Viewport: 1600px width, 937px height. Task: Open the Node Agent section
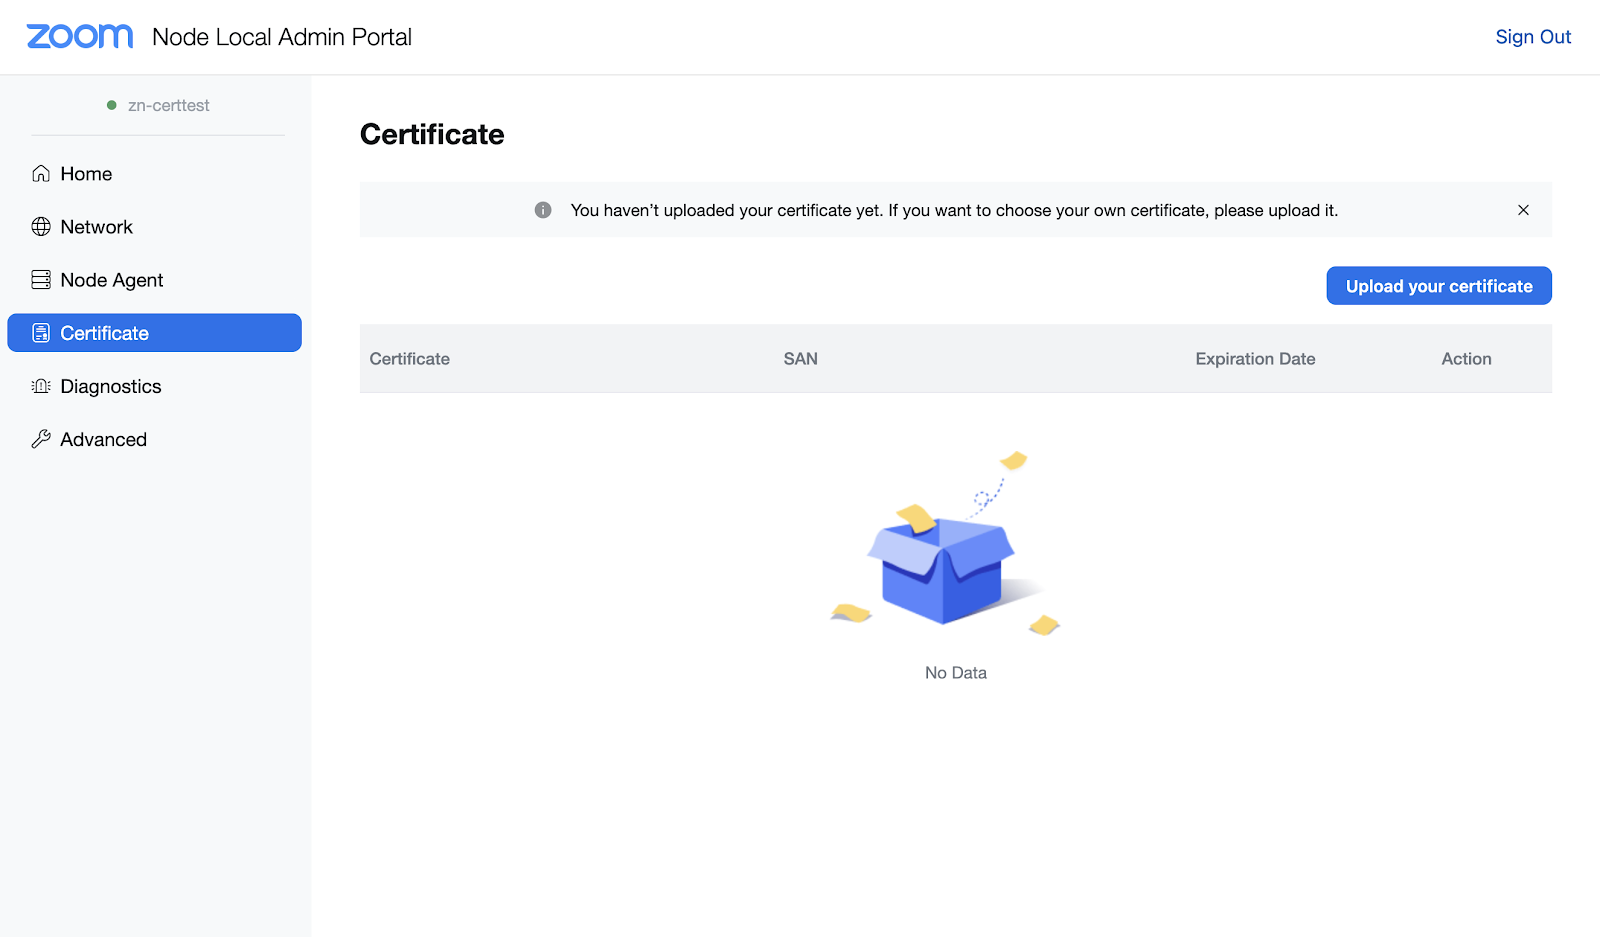click(111, 280)
